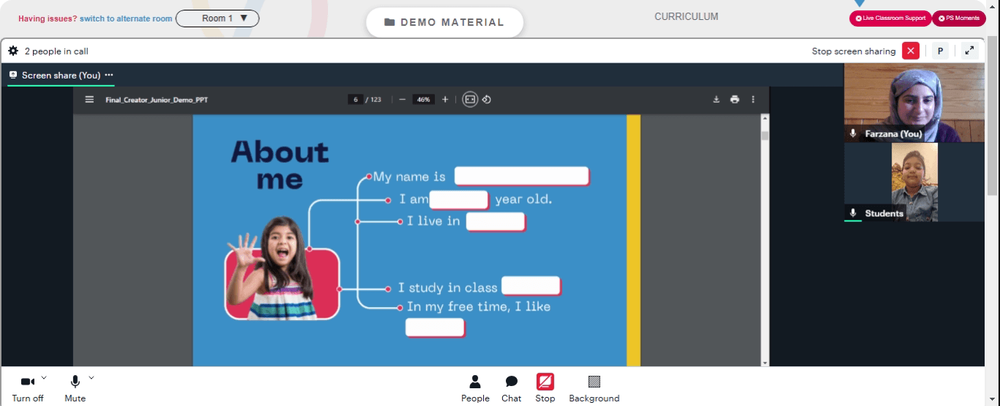Open the Chat panel

[x=511, y=389]
